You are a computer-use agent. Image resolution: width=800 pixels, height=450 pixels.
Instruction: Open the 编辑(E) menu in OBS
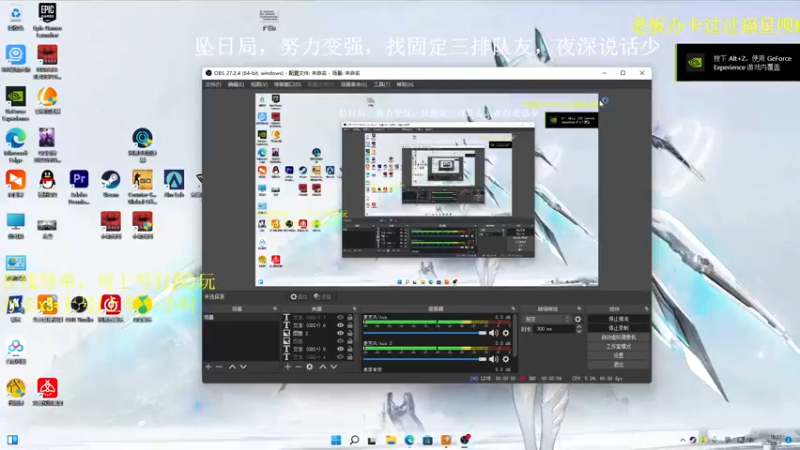(x=236, y=85)
